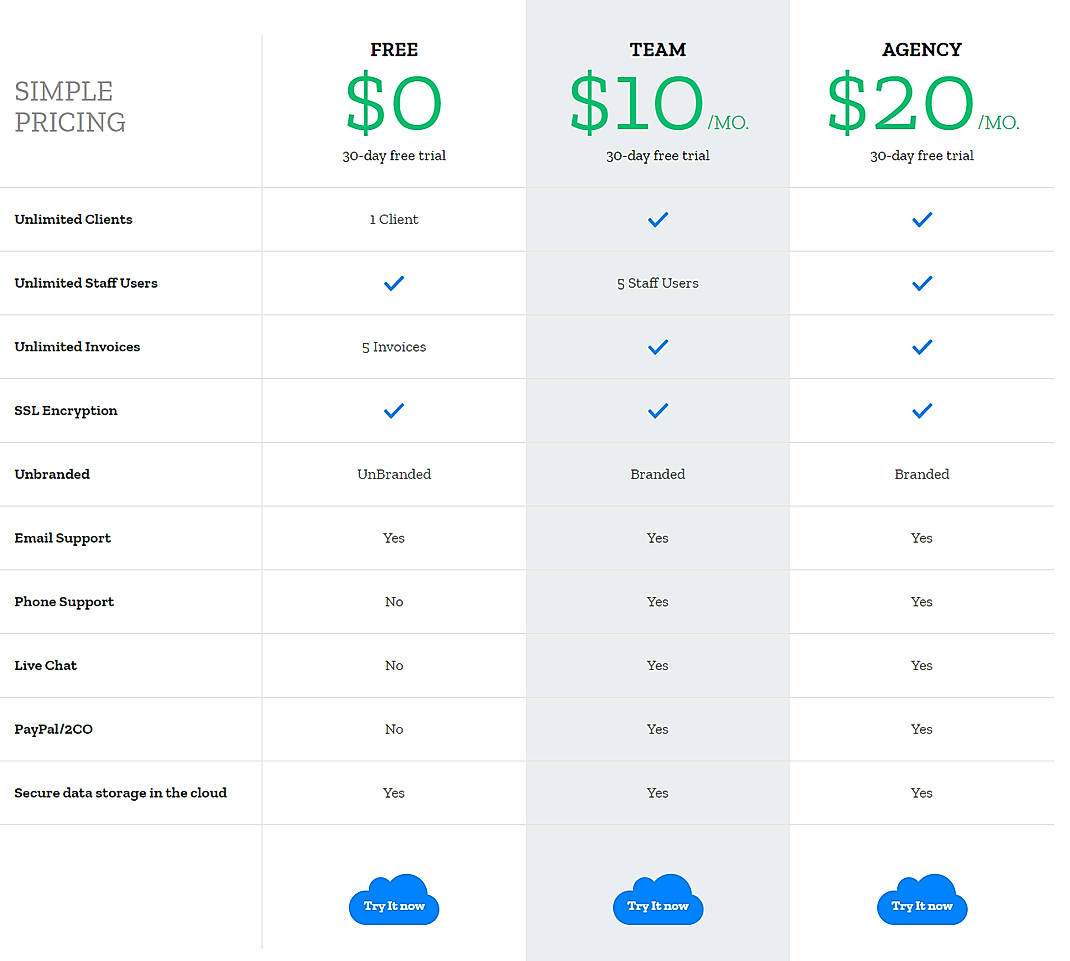Click '30-day free trial' under Team plan

[x=658, y=156]
